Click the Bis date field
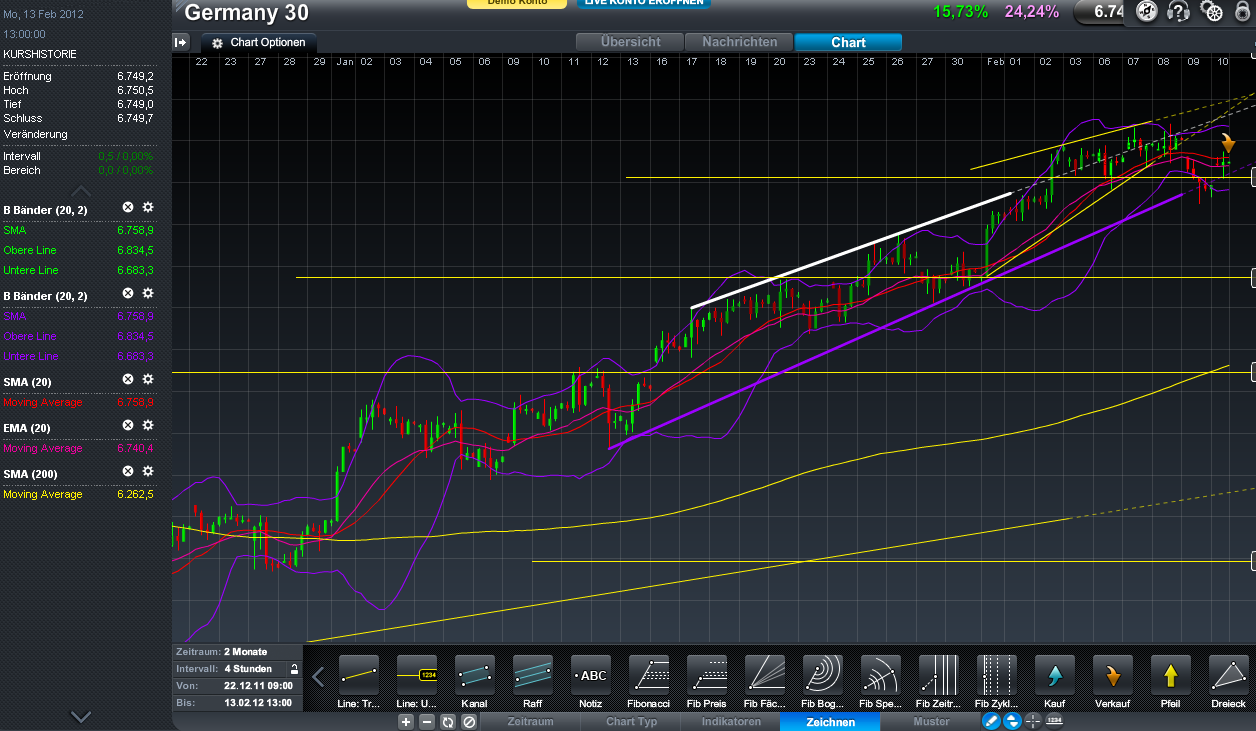The image size is (1256, 731). pyautogui.click(x=238, y=703)
